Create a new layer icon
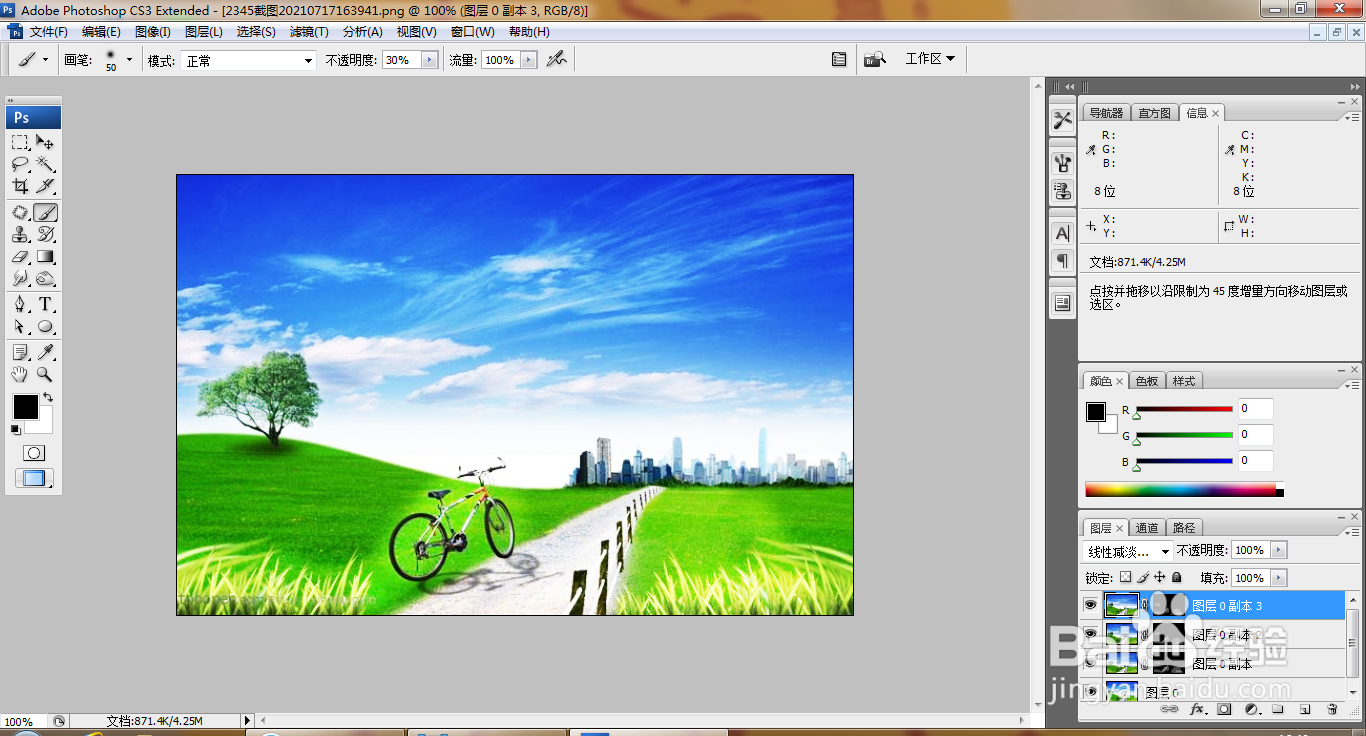This screenshot has height=736, width=1366. click(x=1305, y=709)
